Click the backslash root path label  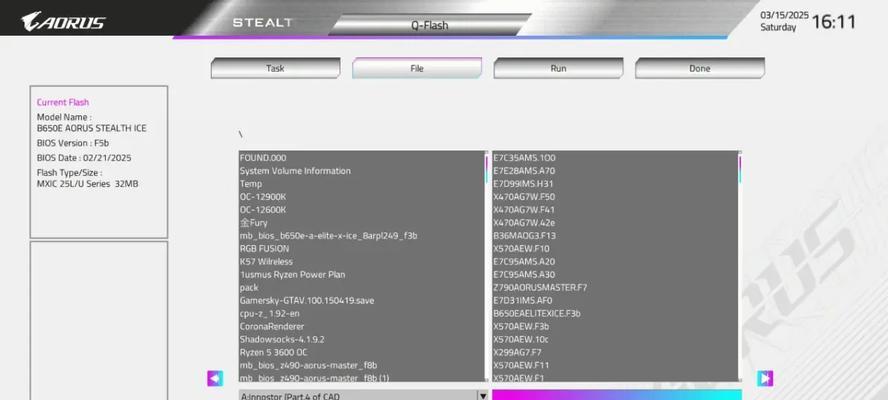(241, 134)
